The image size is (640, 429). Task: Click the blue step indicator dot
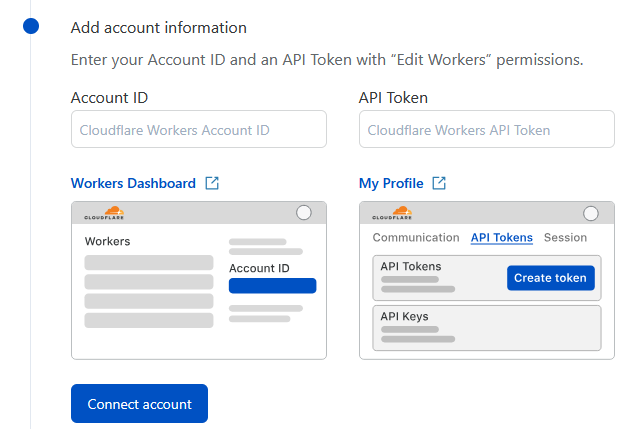[x=31, y=26]
